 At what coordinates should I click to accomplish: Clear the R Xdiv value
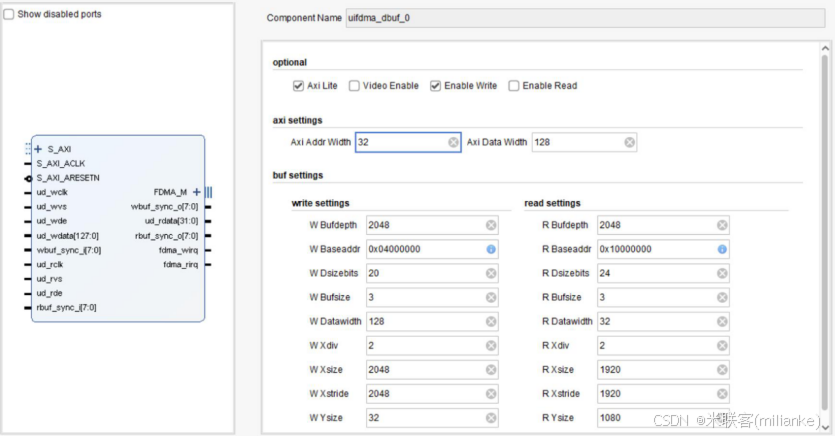pos(722,345)
